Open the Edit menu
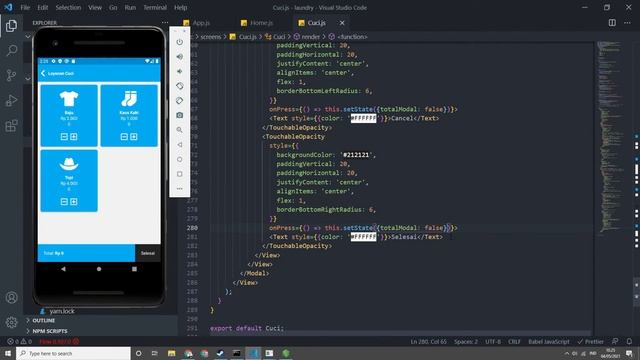The image size is (640, 360). pyautogui.click(x=42, y=7)
